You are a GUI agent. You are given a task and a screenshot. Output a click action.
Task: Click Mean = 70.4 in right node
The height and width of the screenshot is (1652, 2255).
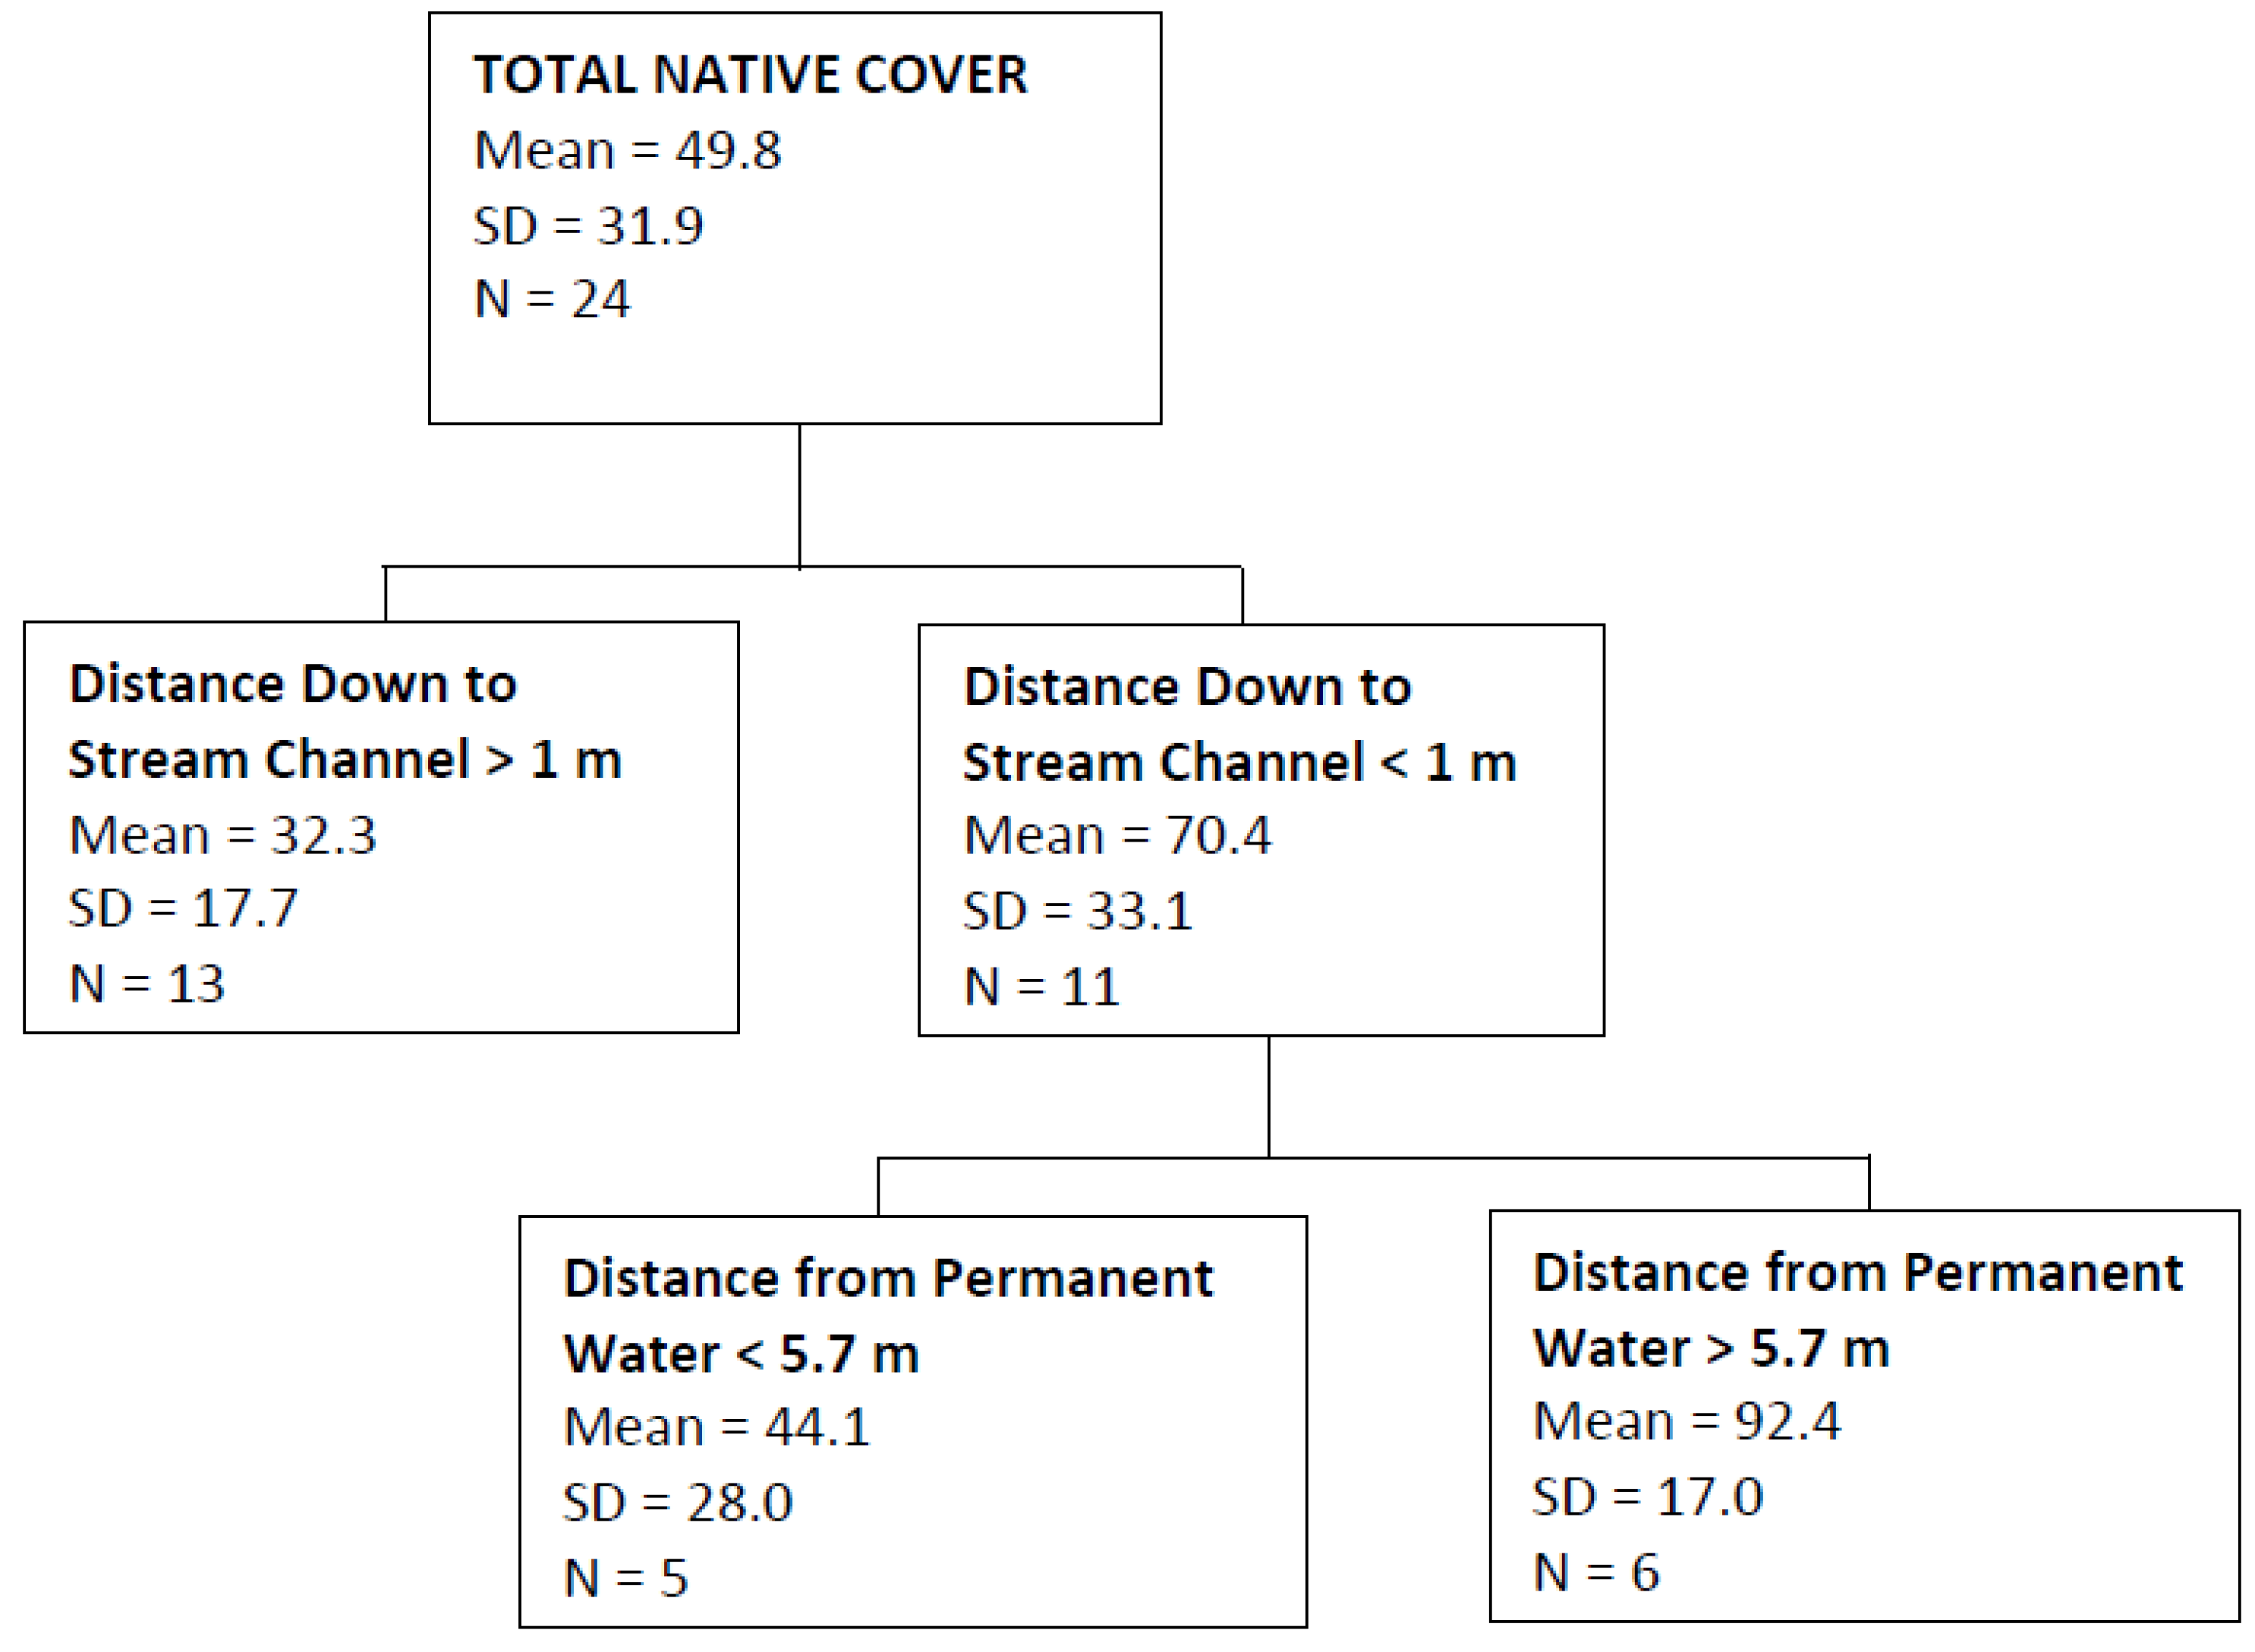tap(1117, 834)
